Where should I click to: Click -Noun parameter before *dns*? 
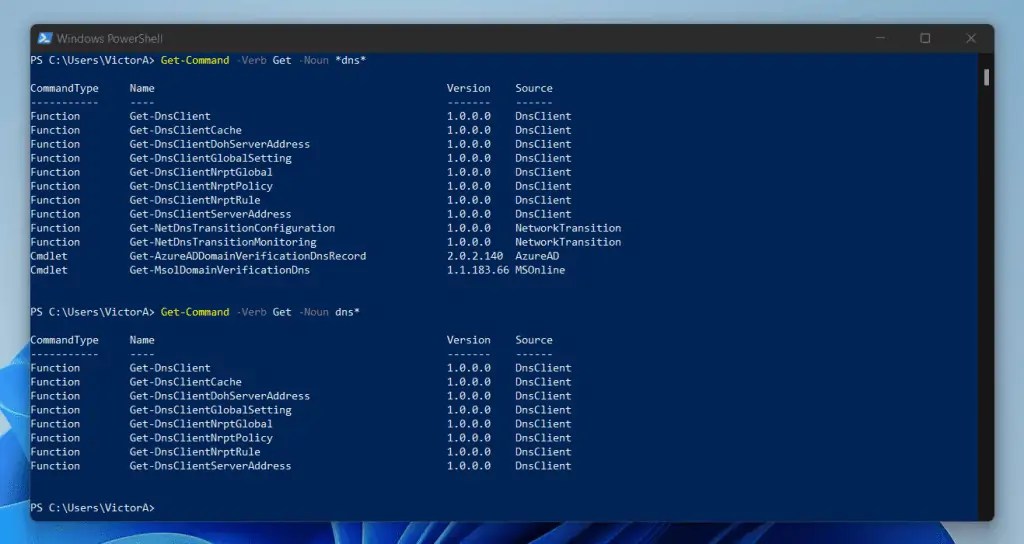(x=313, y=60)
